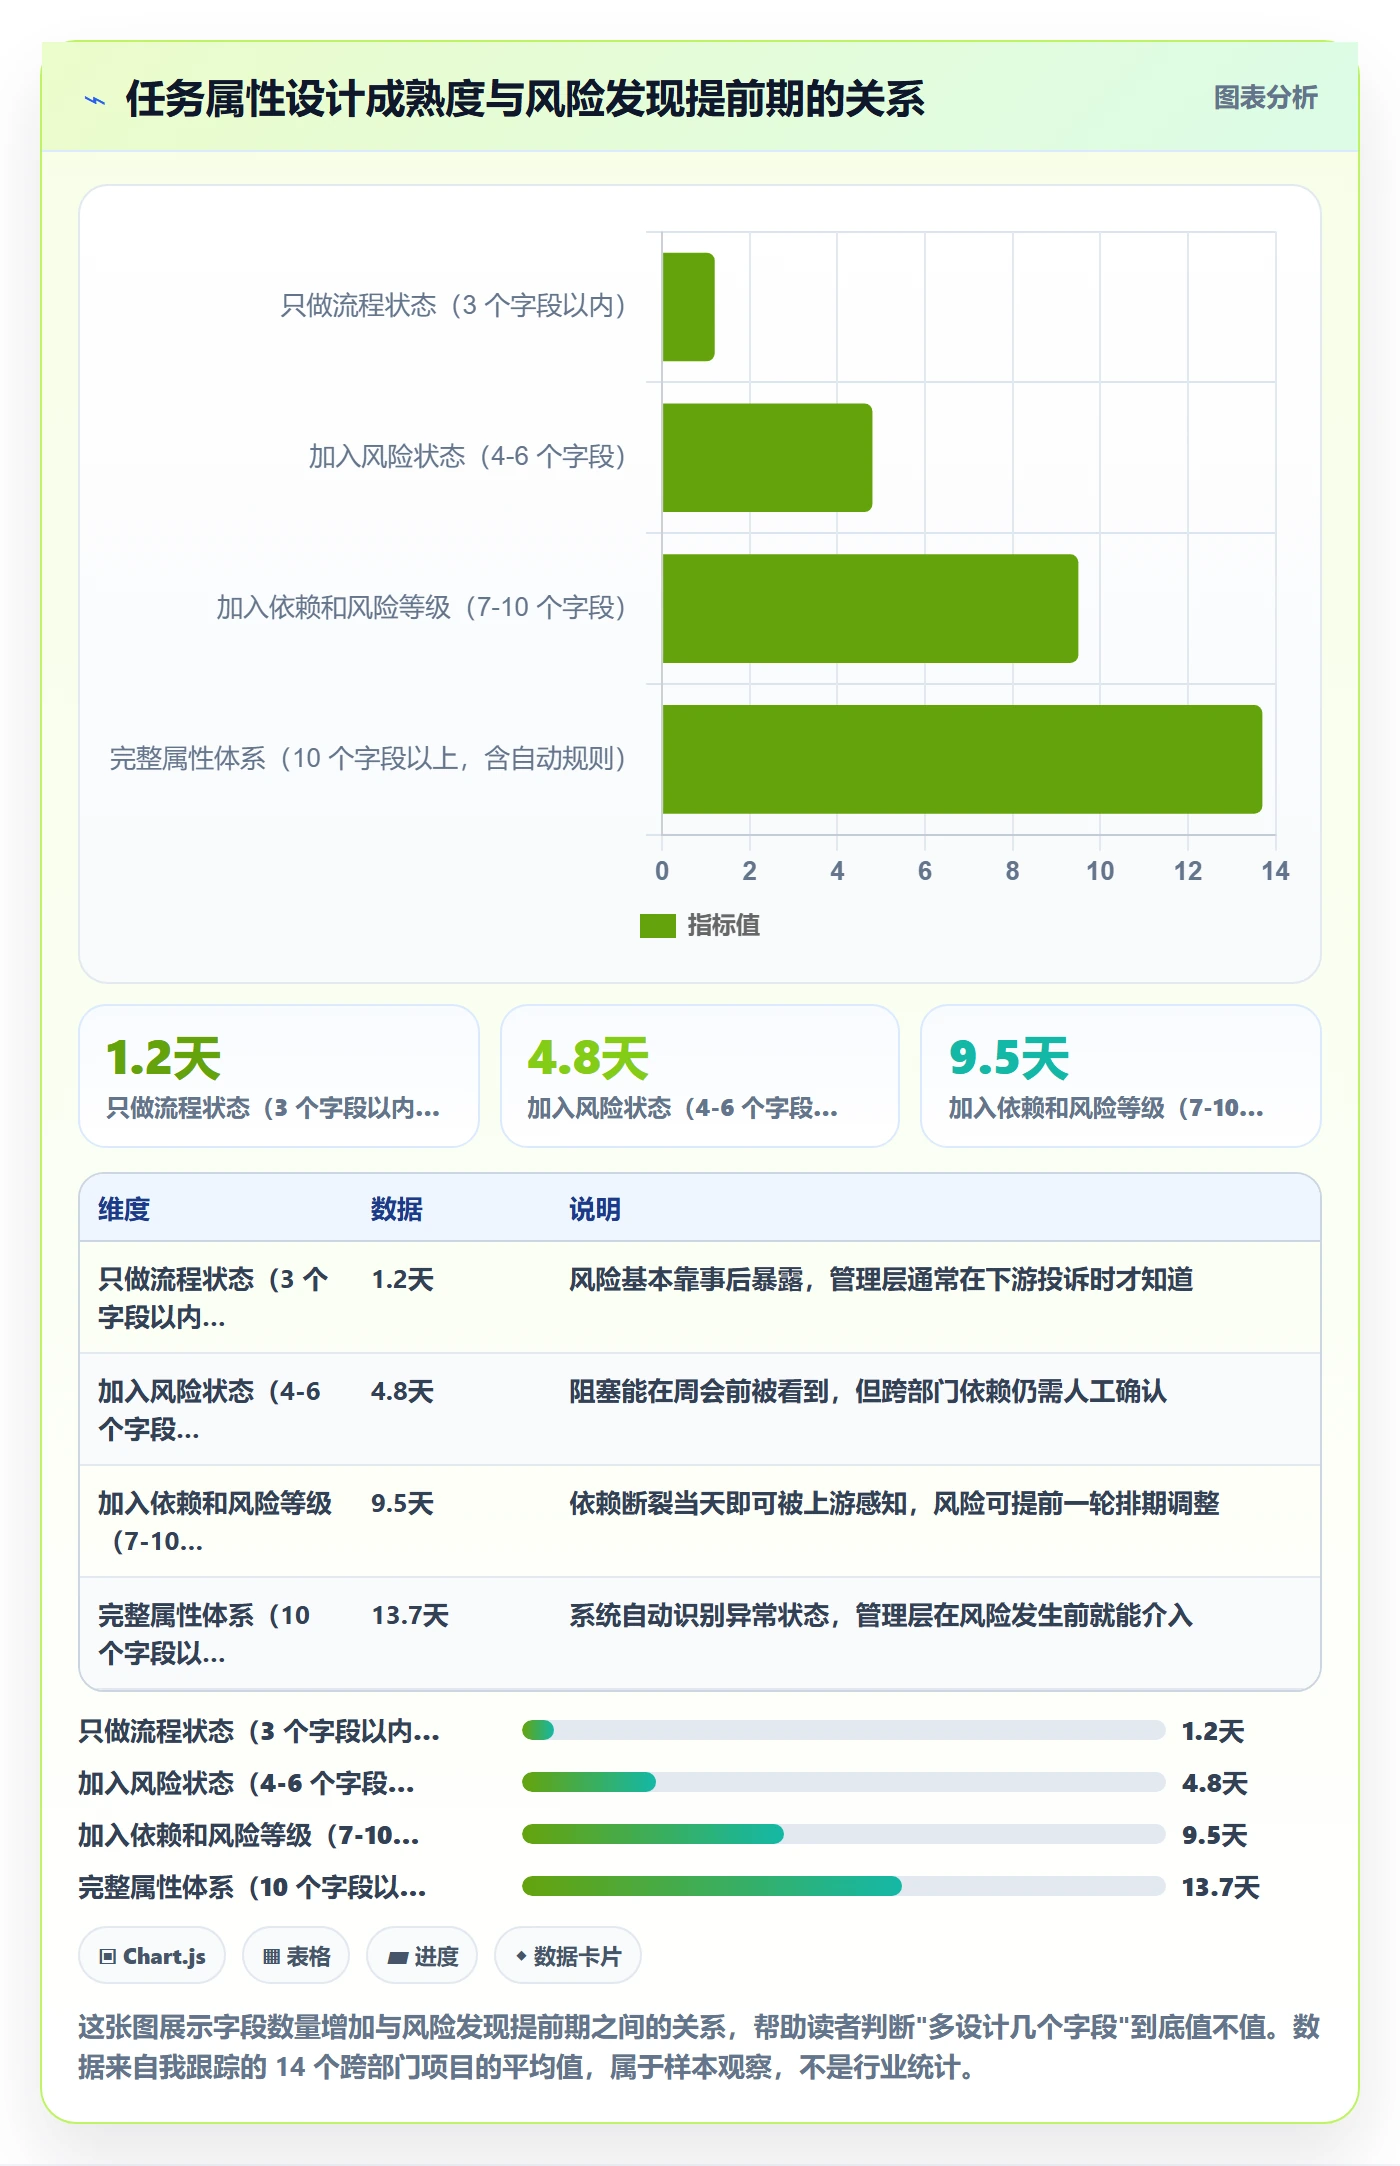Click the chart bar for 只做流程状态（3 个字段以内）
Viewport: 1400px width, 2166px height.
tap(688, 307)
